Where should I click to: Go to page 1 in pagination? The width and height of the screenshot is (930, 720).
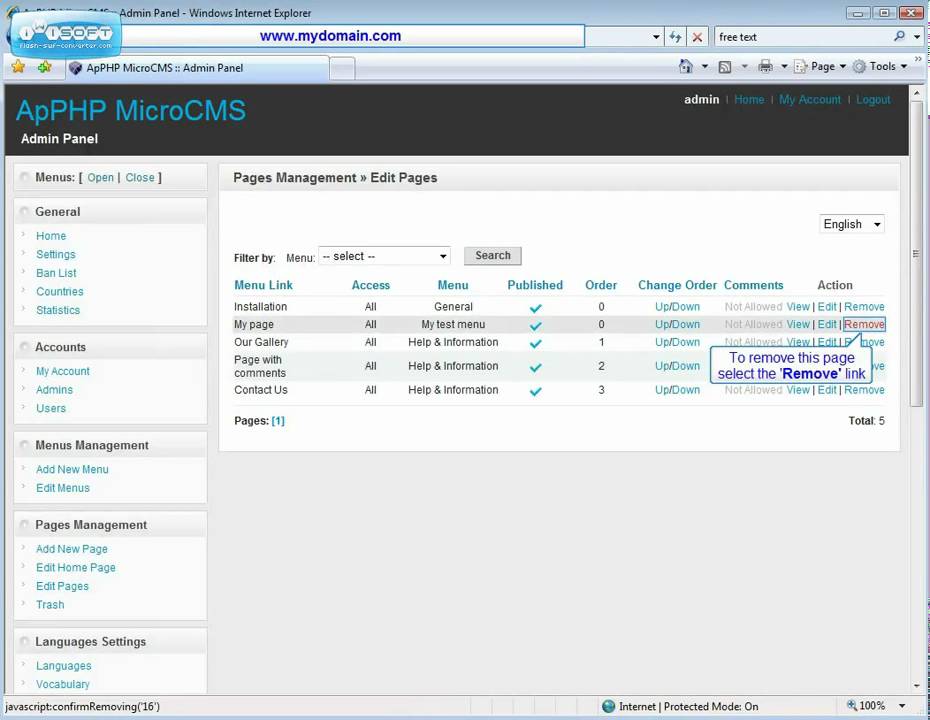coord(278,420)
